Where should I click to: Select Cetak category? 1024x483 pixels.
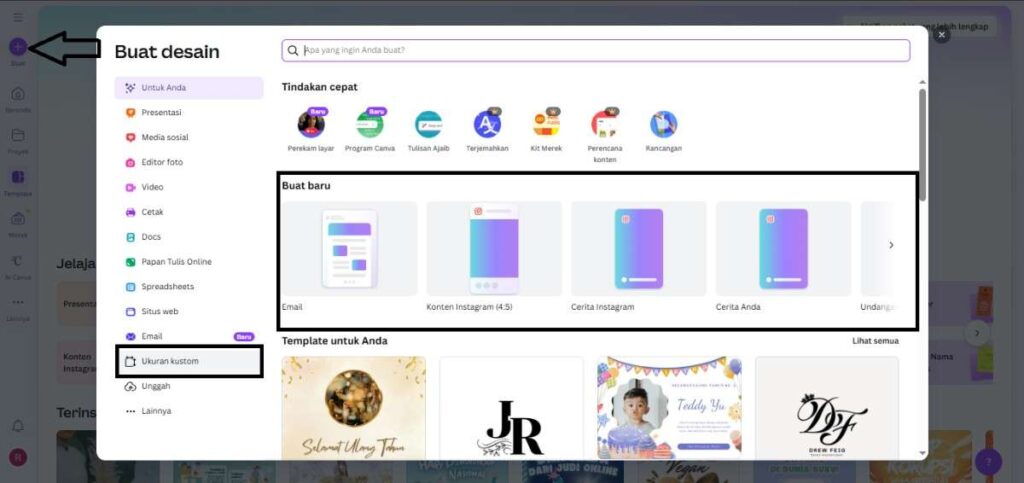point(189,212)
